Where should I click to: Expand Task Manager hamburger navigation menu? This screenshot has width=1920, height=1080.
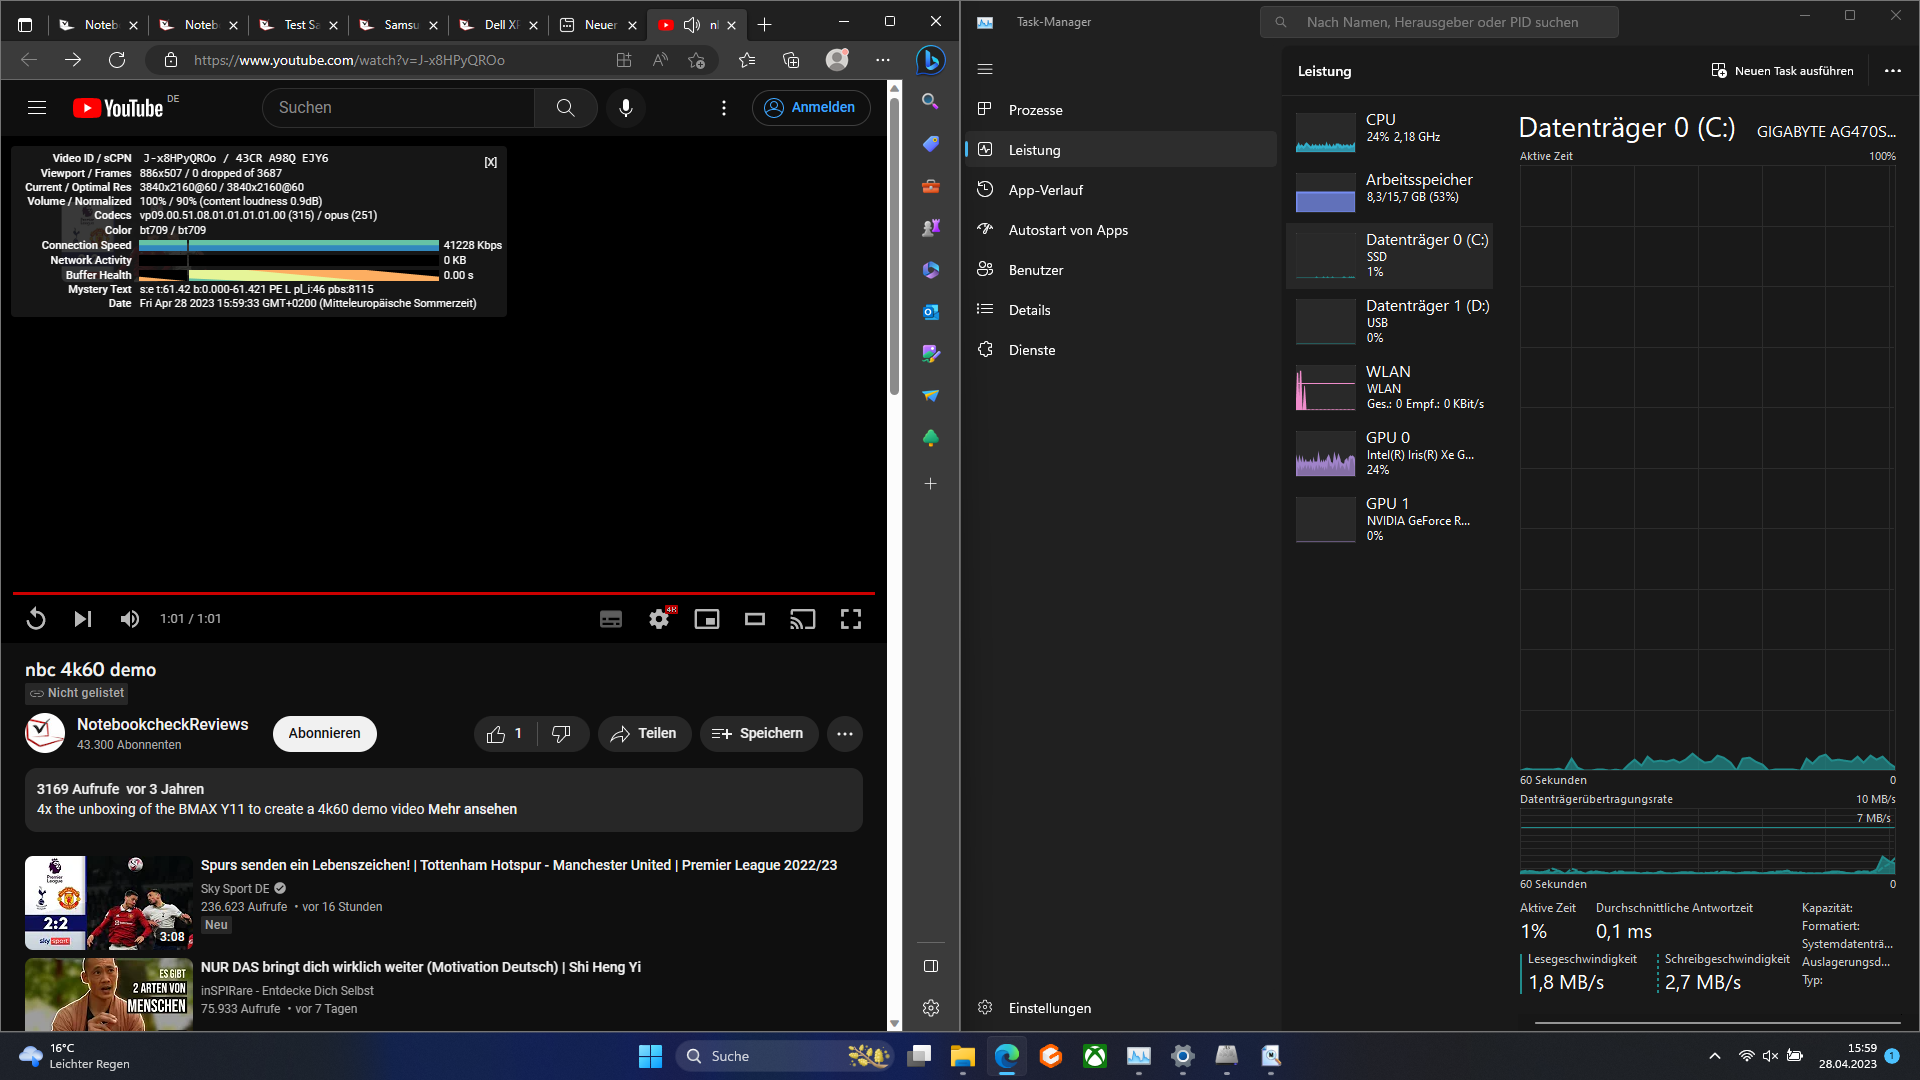click(x=985, y=69)
